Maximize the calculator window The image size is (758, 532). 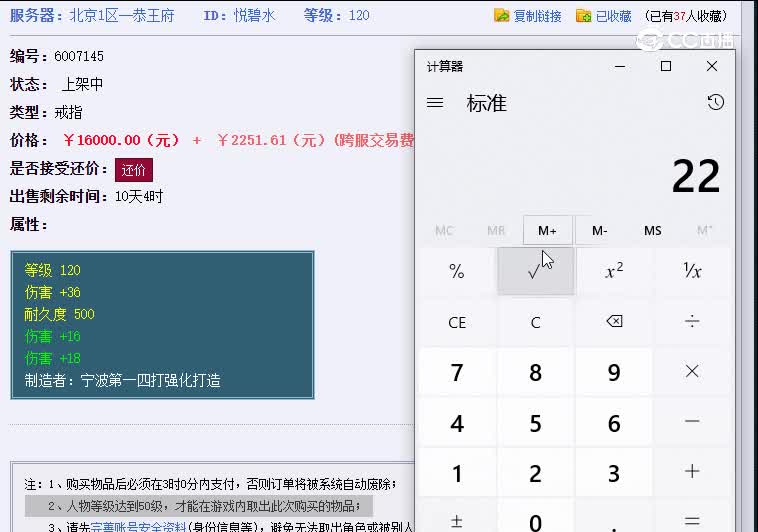tap(666, 66)
